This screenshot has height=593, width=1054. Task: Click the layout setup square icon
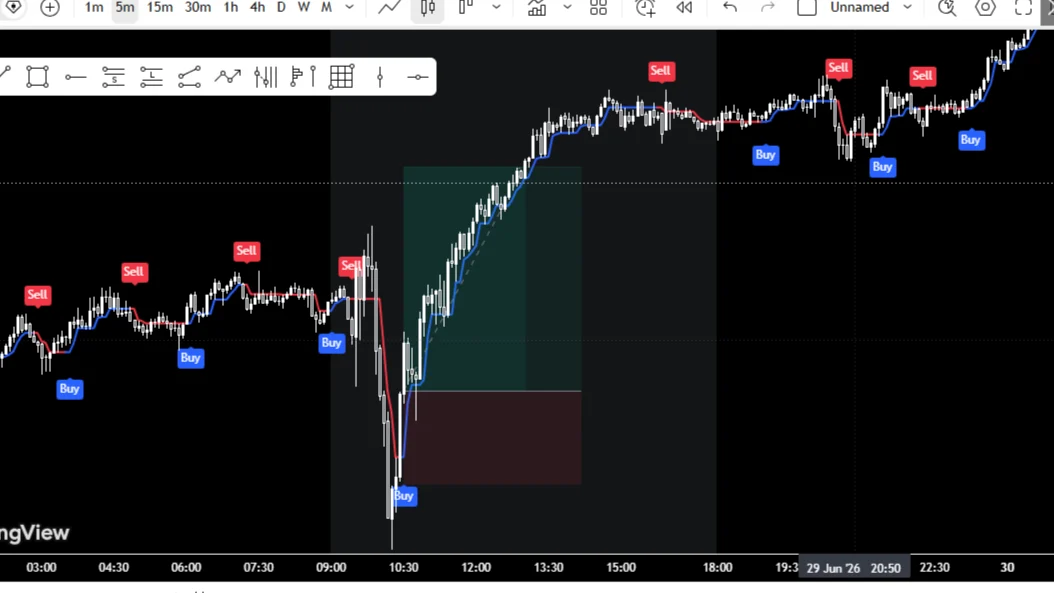(x=806, y=8)
